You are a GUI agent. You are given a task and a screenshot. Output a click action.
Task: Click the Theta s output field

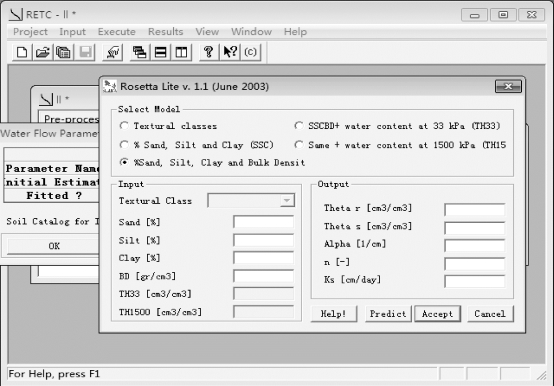click(x=475, y=228)
